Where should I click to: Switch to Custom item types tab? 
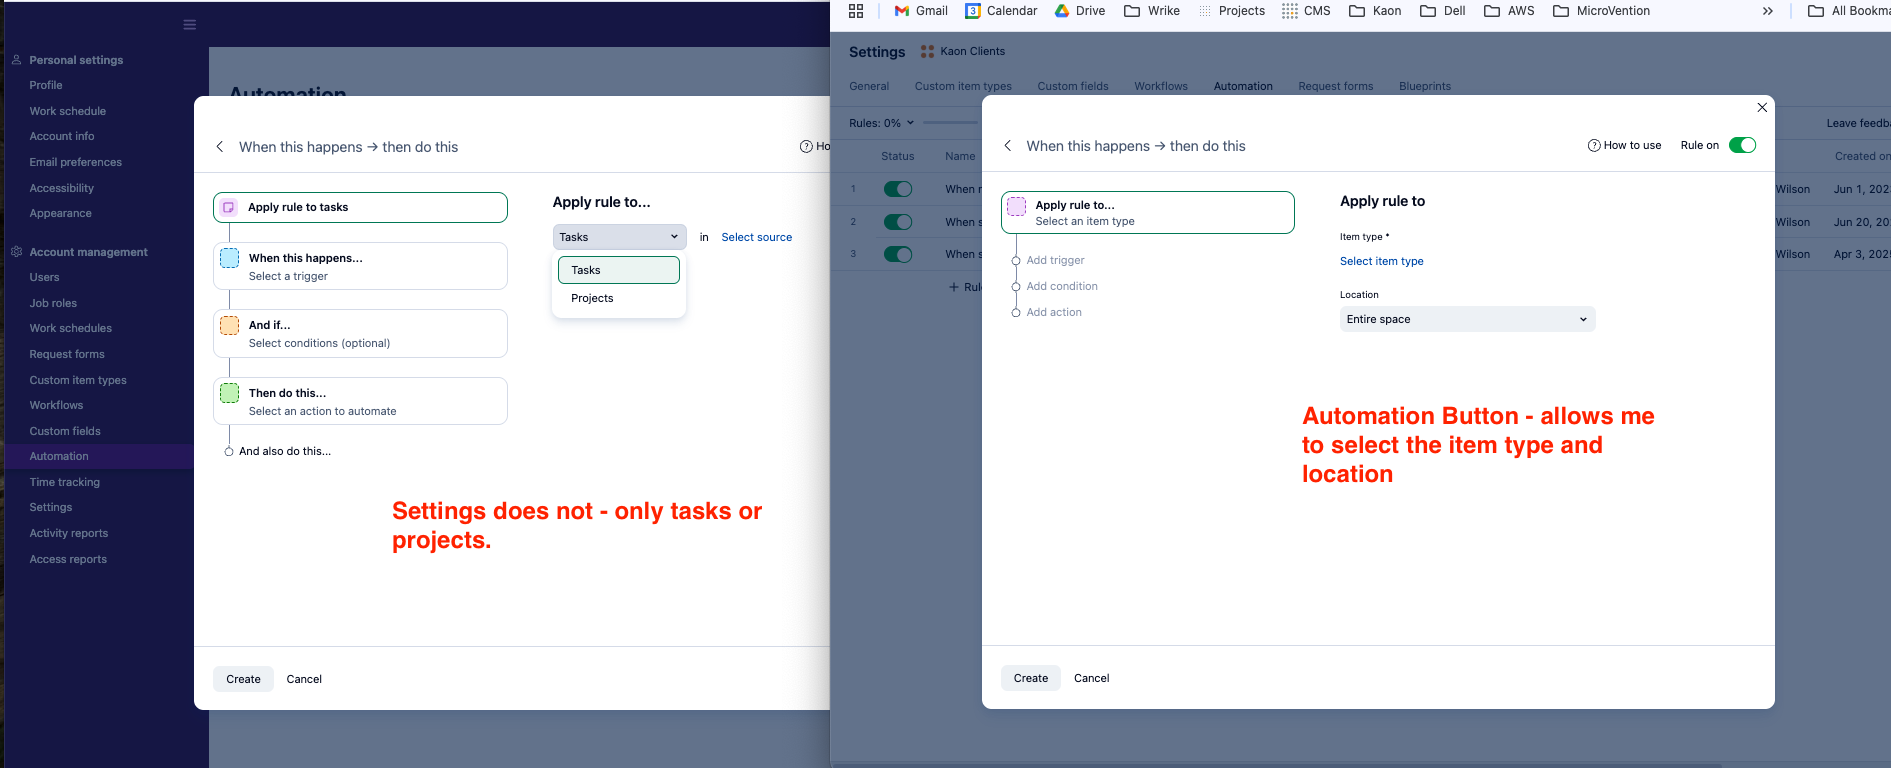(963, 86)
